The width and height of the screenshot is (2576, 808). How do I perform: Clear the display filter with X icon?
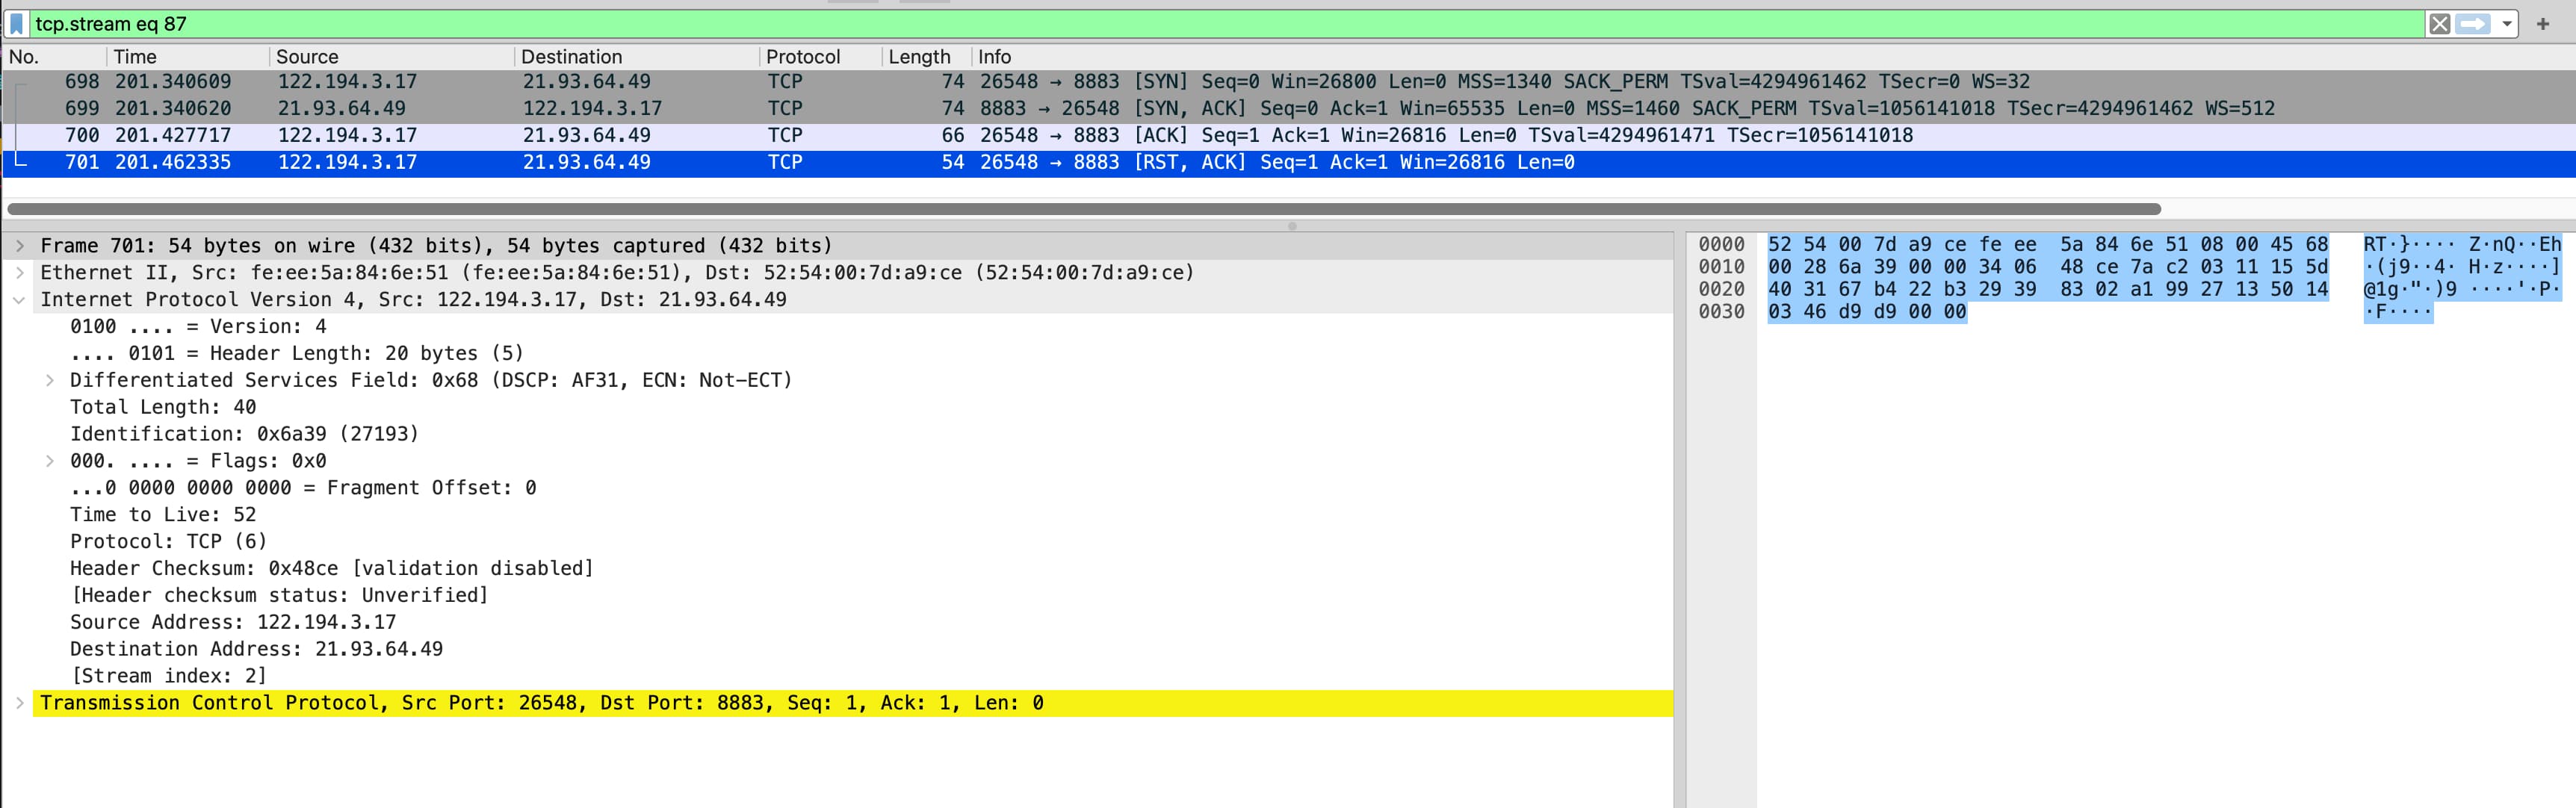[x=2439, y=24]
